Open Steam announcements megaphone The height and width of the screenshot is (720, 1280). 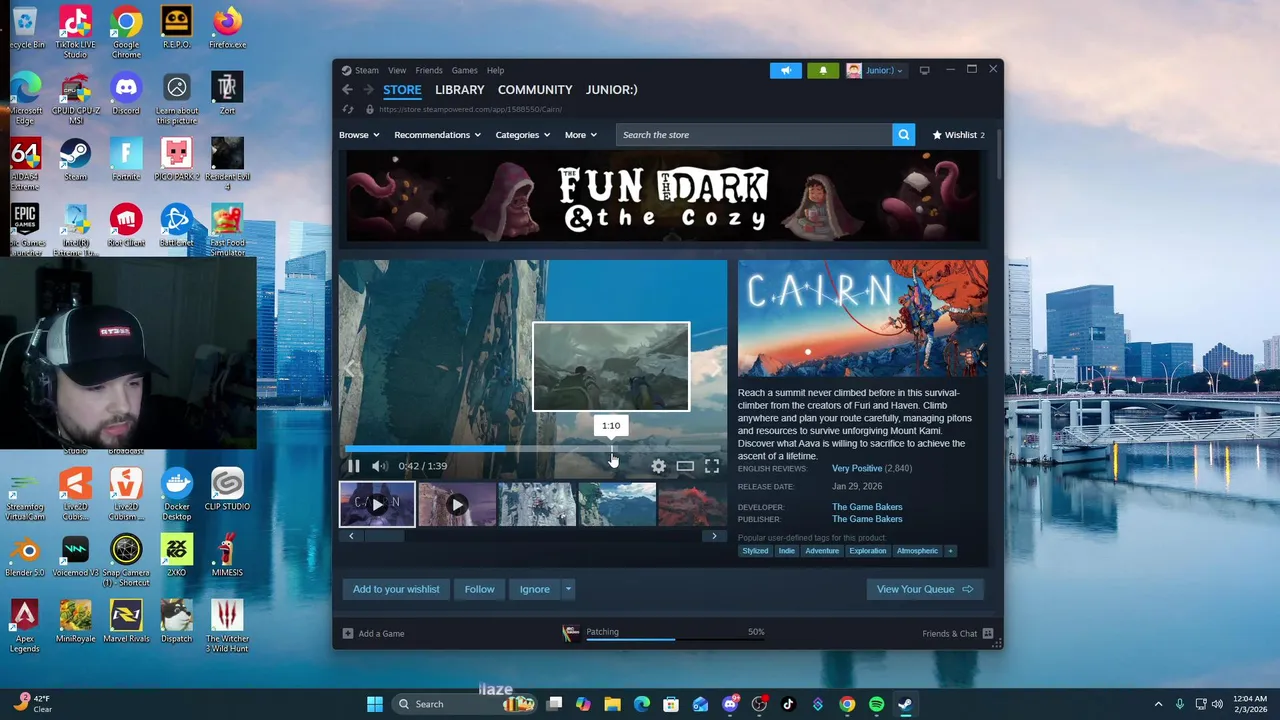[x=786, y=70]
